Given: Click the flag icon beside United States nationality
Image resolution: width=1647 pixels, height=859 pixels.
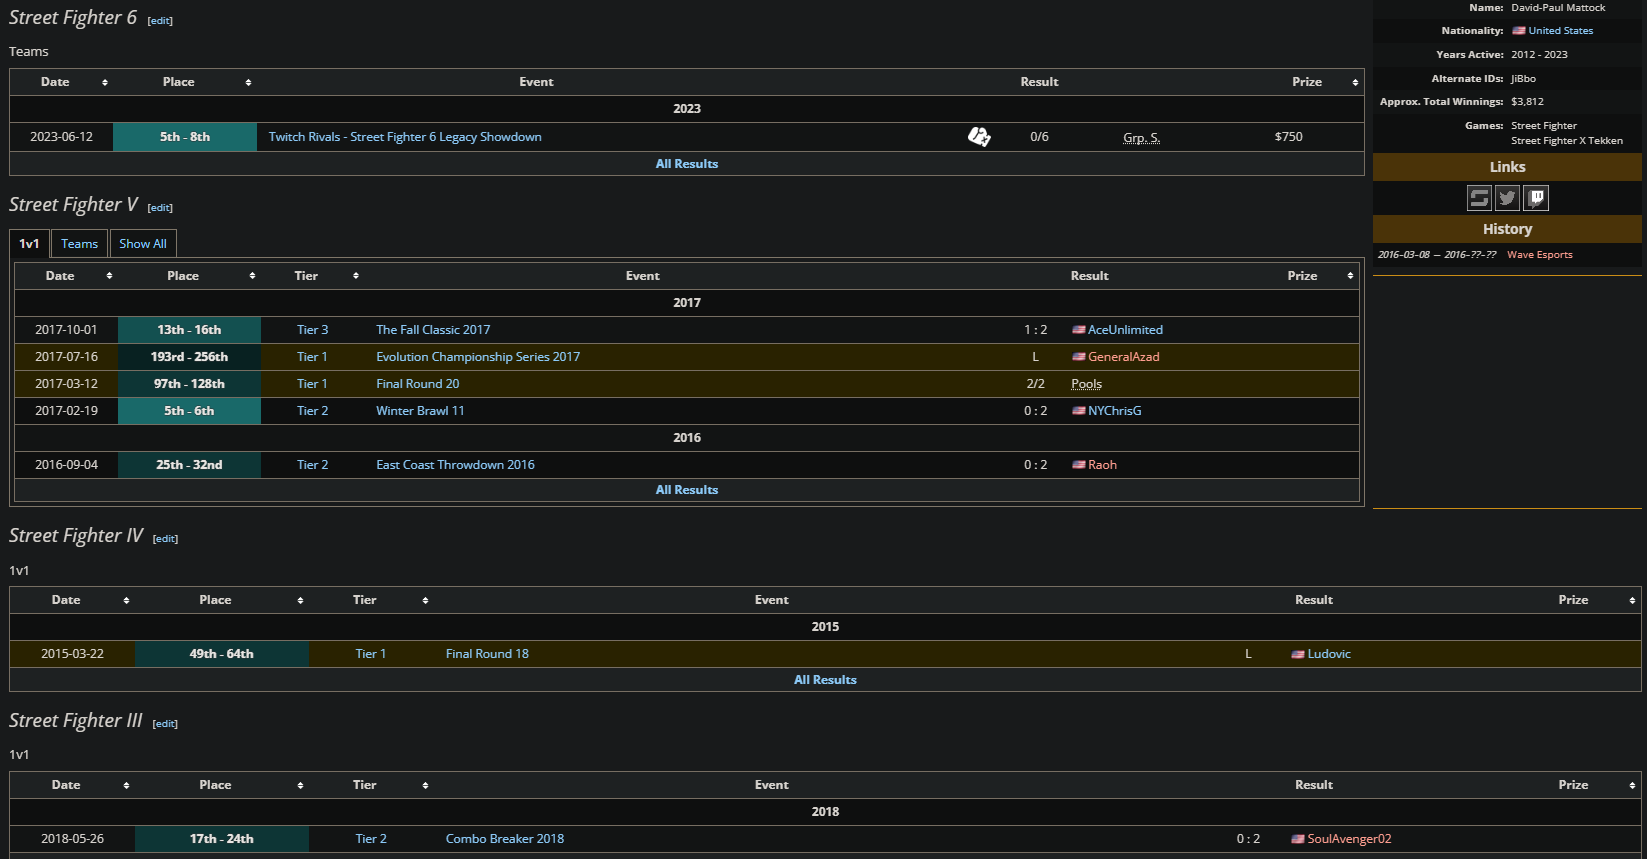Looking at the screenshot, I should pyautogui.click(x=1519, y=31).
